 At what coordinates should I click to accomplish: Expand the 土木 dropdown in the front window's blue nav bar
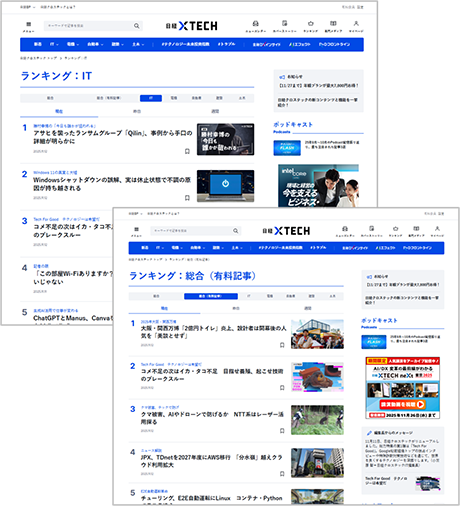(x=237, y=248)
